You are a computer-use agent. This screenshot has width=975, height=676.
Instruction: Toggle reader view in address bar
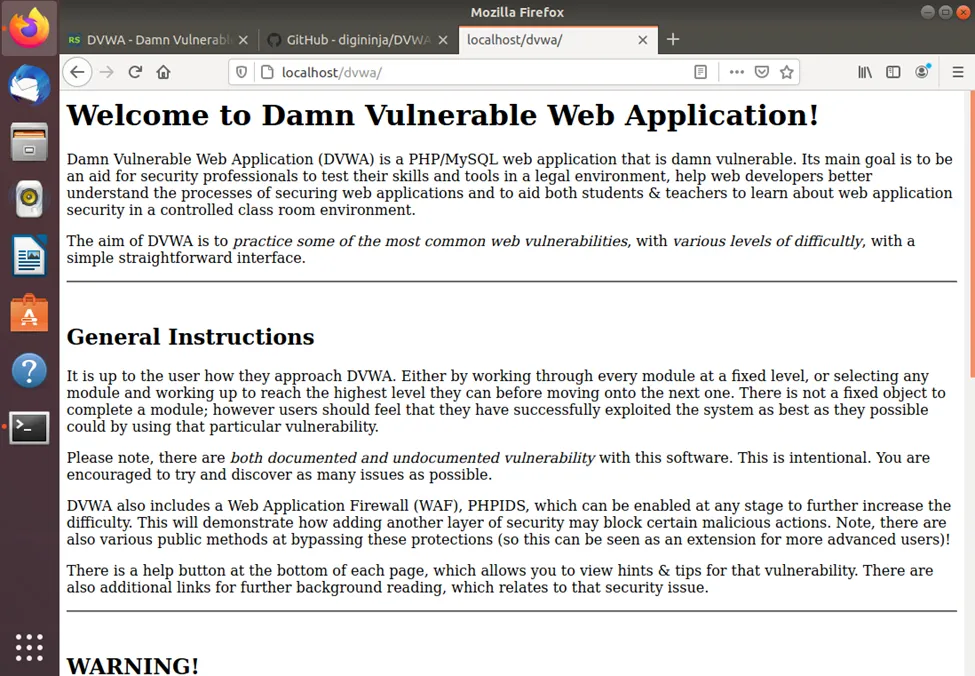(700, 73)
